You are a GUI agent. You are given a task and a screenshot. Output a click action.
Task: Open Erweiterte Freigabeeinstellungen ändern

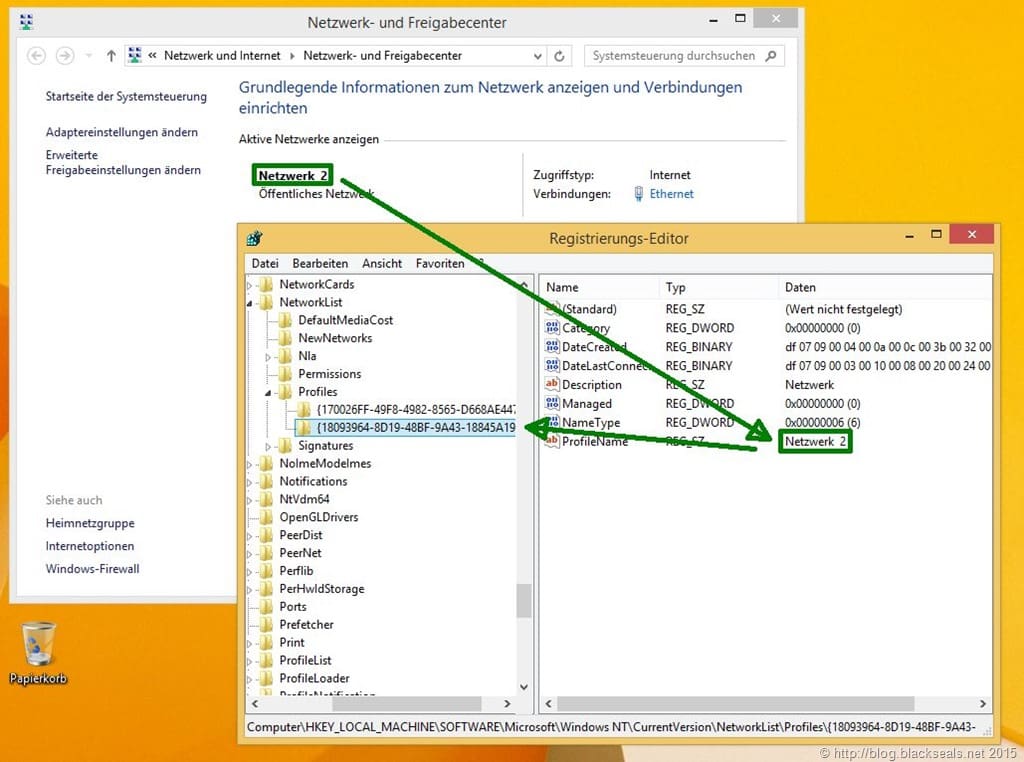coord(123,163)
